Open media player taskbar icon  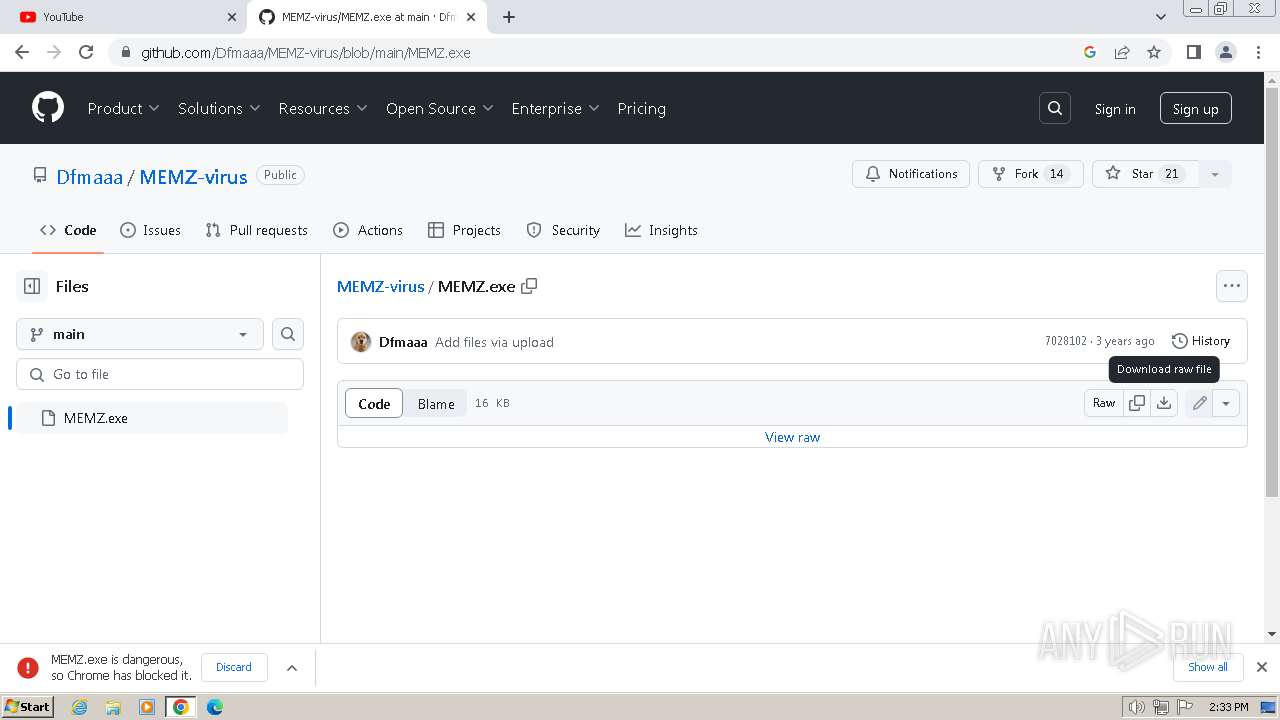pyautogui.click(x=147, y=707)
